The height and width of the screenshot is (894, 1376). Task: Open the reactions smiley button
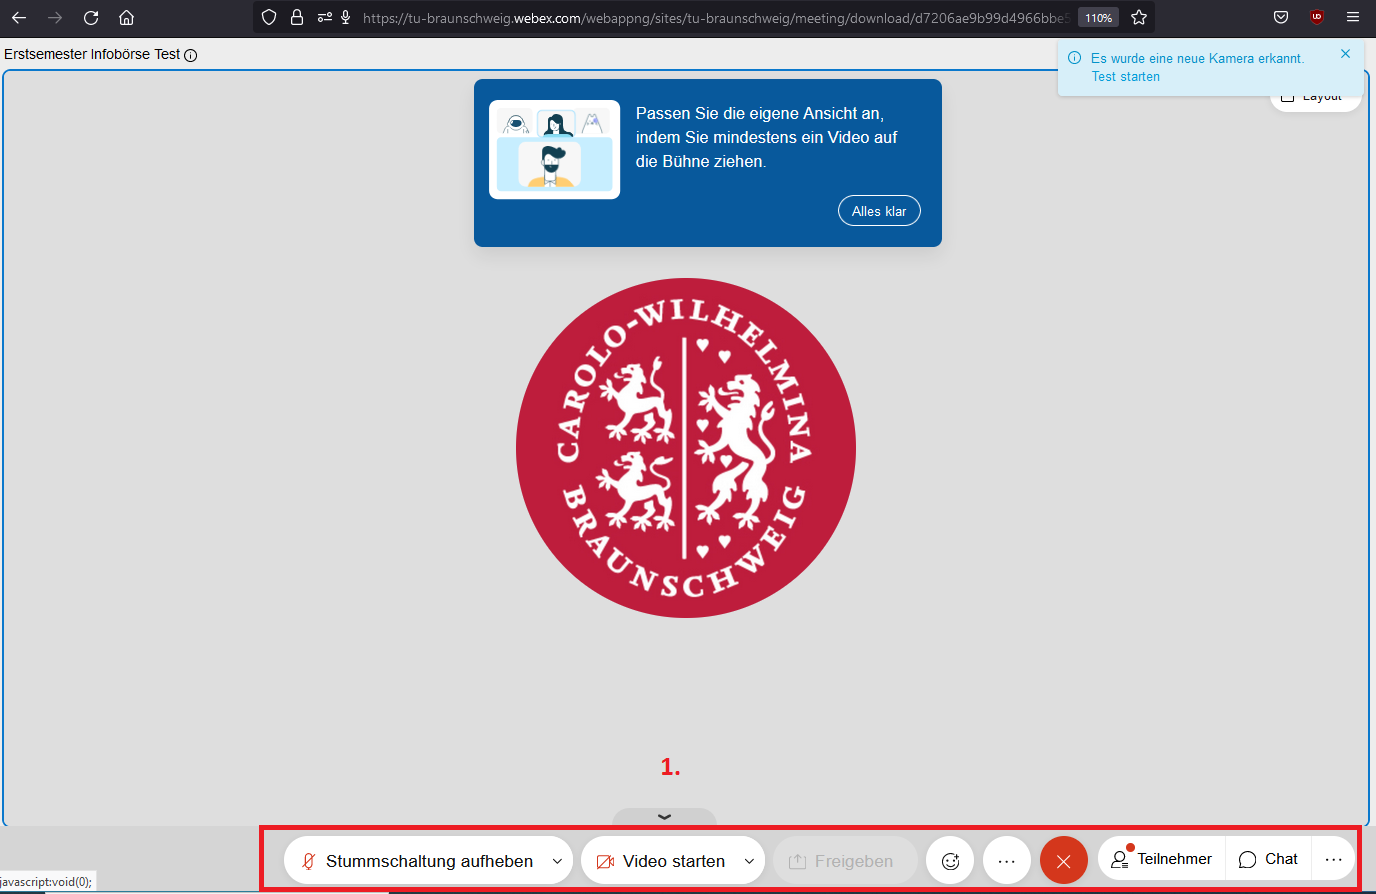[x=950, y=861]
